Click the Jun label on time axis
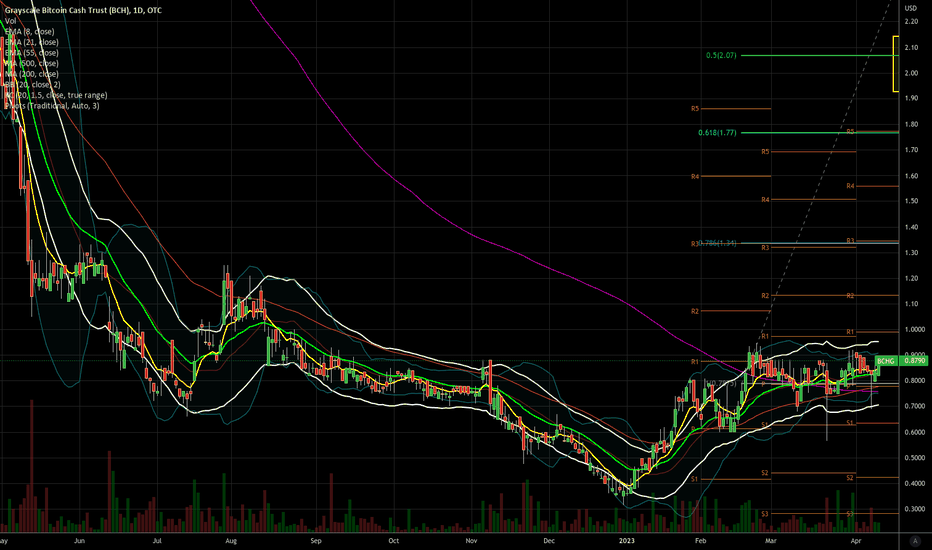This screenshot has width=932, height=550. 79,541
